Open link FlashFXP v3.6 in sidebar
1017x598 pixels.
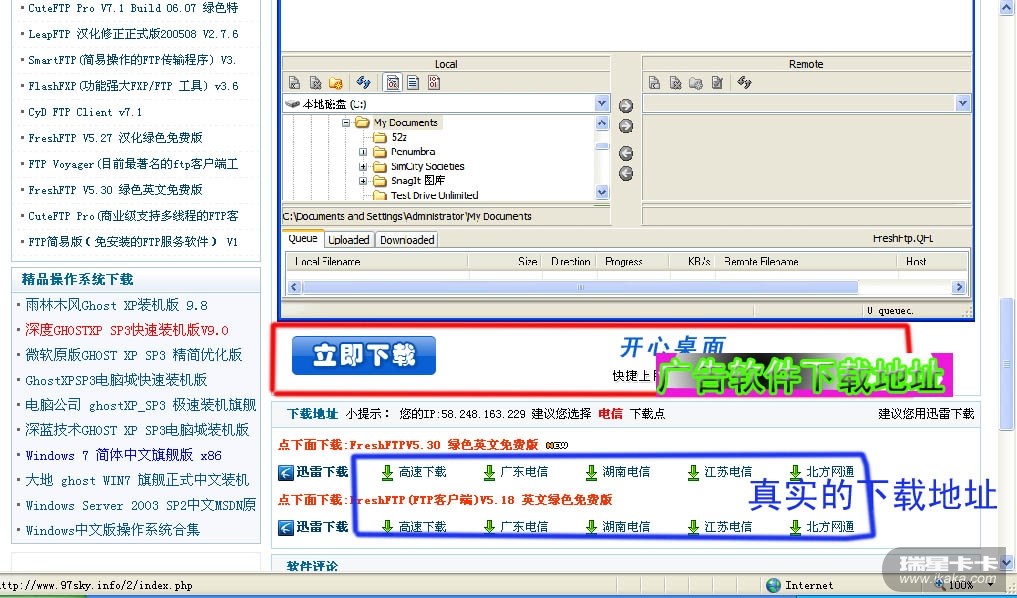point(133,86)
